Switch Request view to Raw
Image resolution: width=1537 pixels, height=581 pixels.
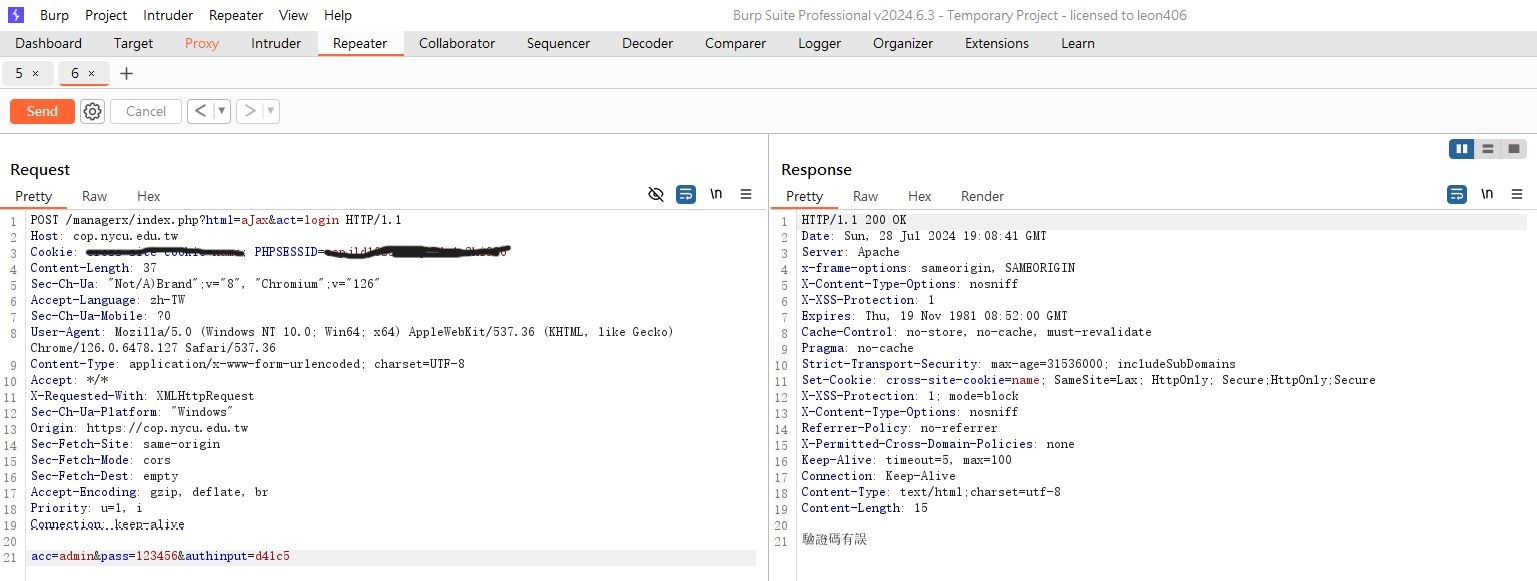click(94, 196)
